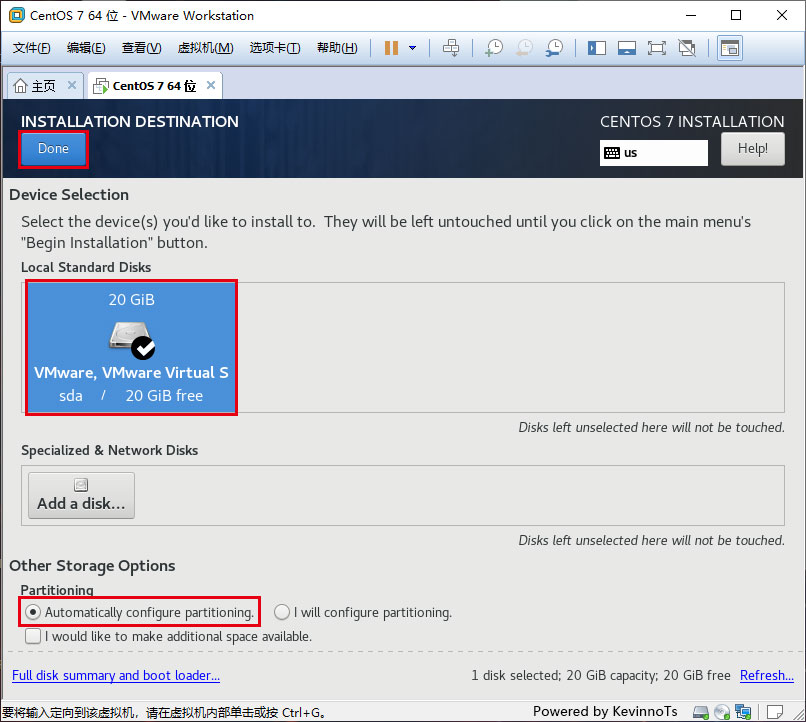Select I will configure partitioning
The height and width of the screenshot is (722, 806).
[x=363, y=612]
